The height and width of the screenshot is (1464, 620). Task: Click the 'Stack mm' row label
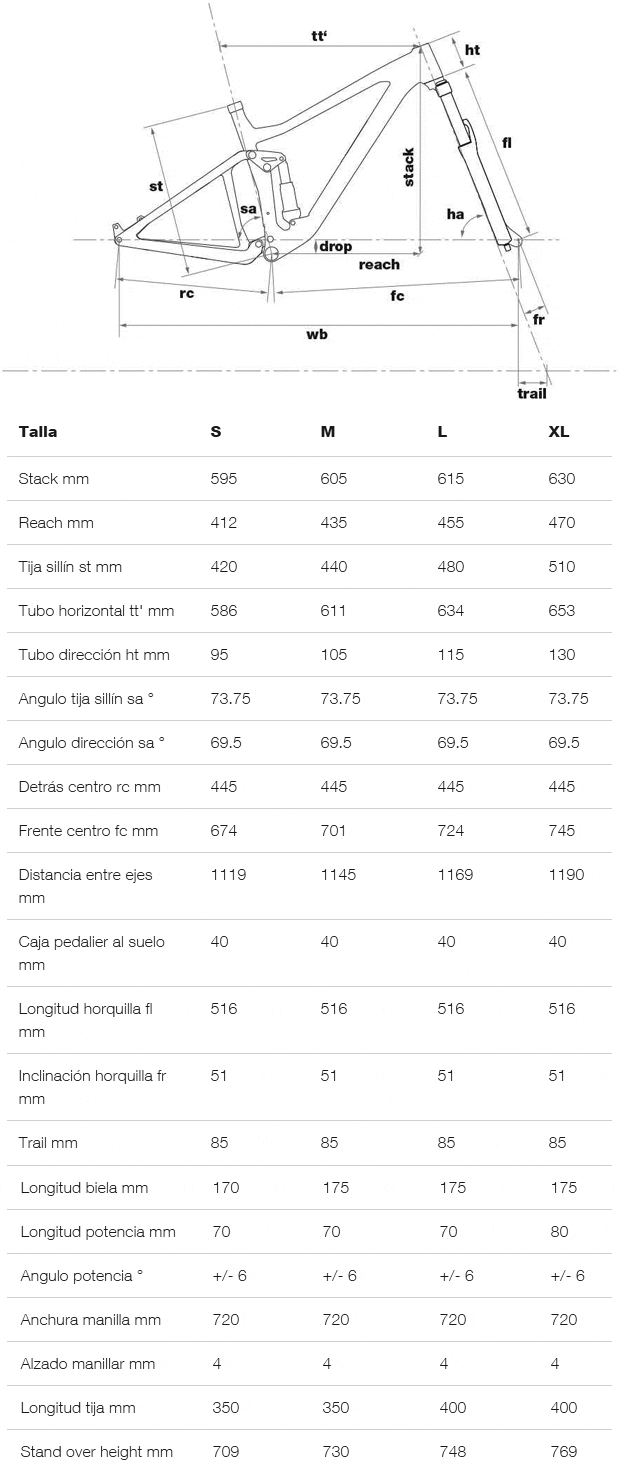click(x=54, y=479)
